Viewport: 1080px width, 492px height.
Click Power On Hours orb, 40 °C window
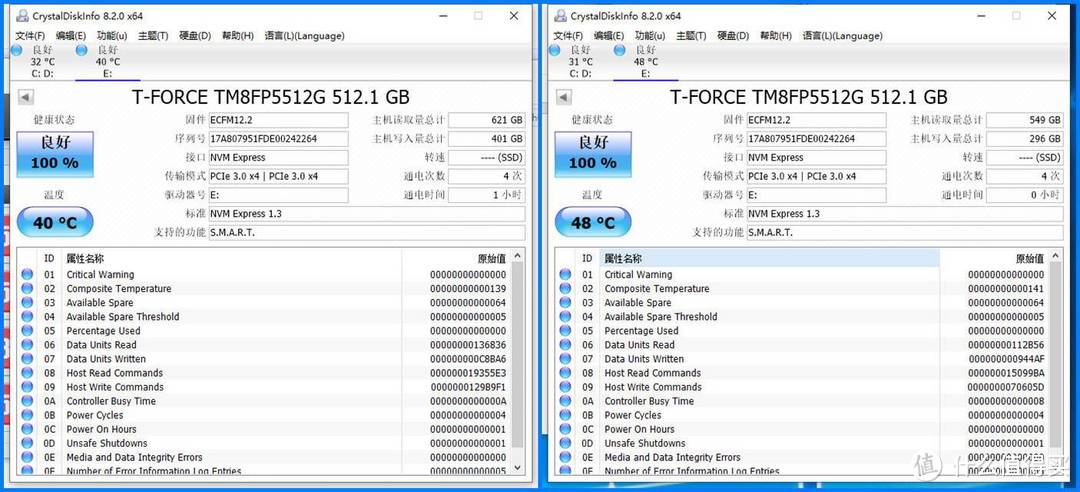pos(27,429)
